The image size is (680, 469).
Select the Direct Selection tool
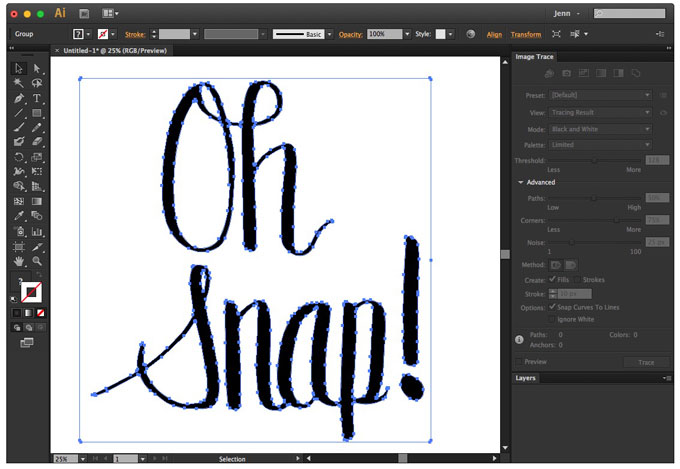[37, 69]
